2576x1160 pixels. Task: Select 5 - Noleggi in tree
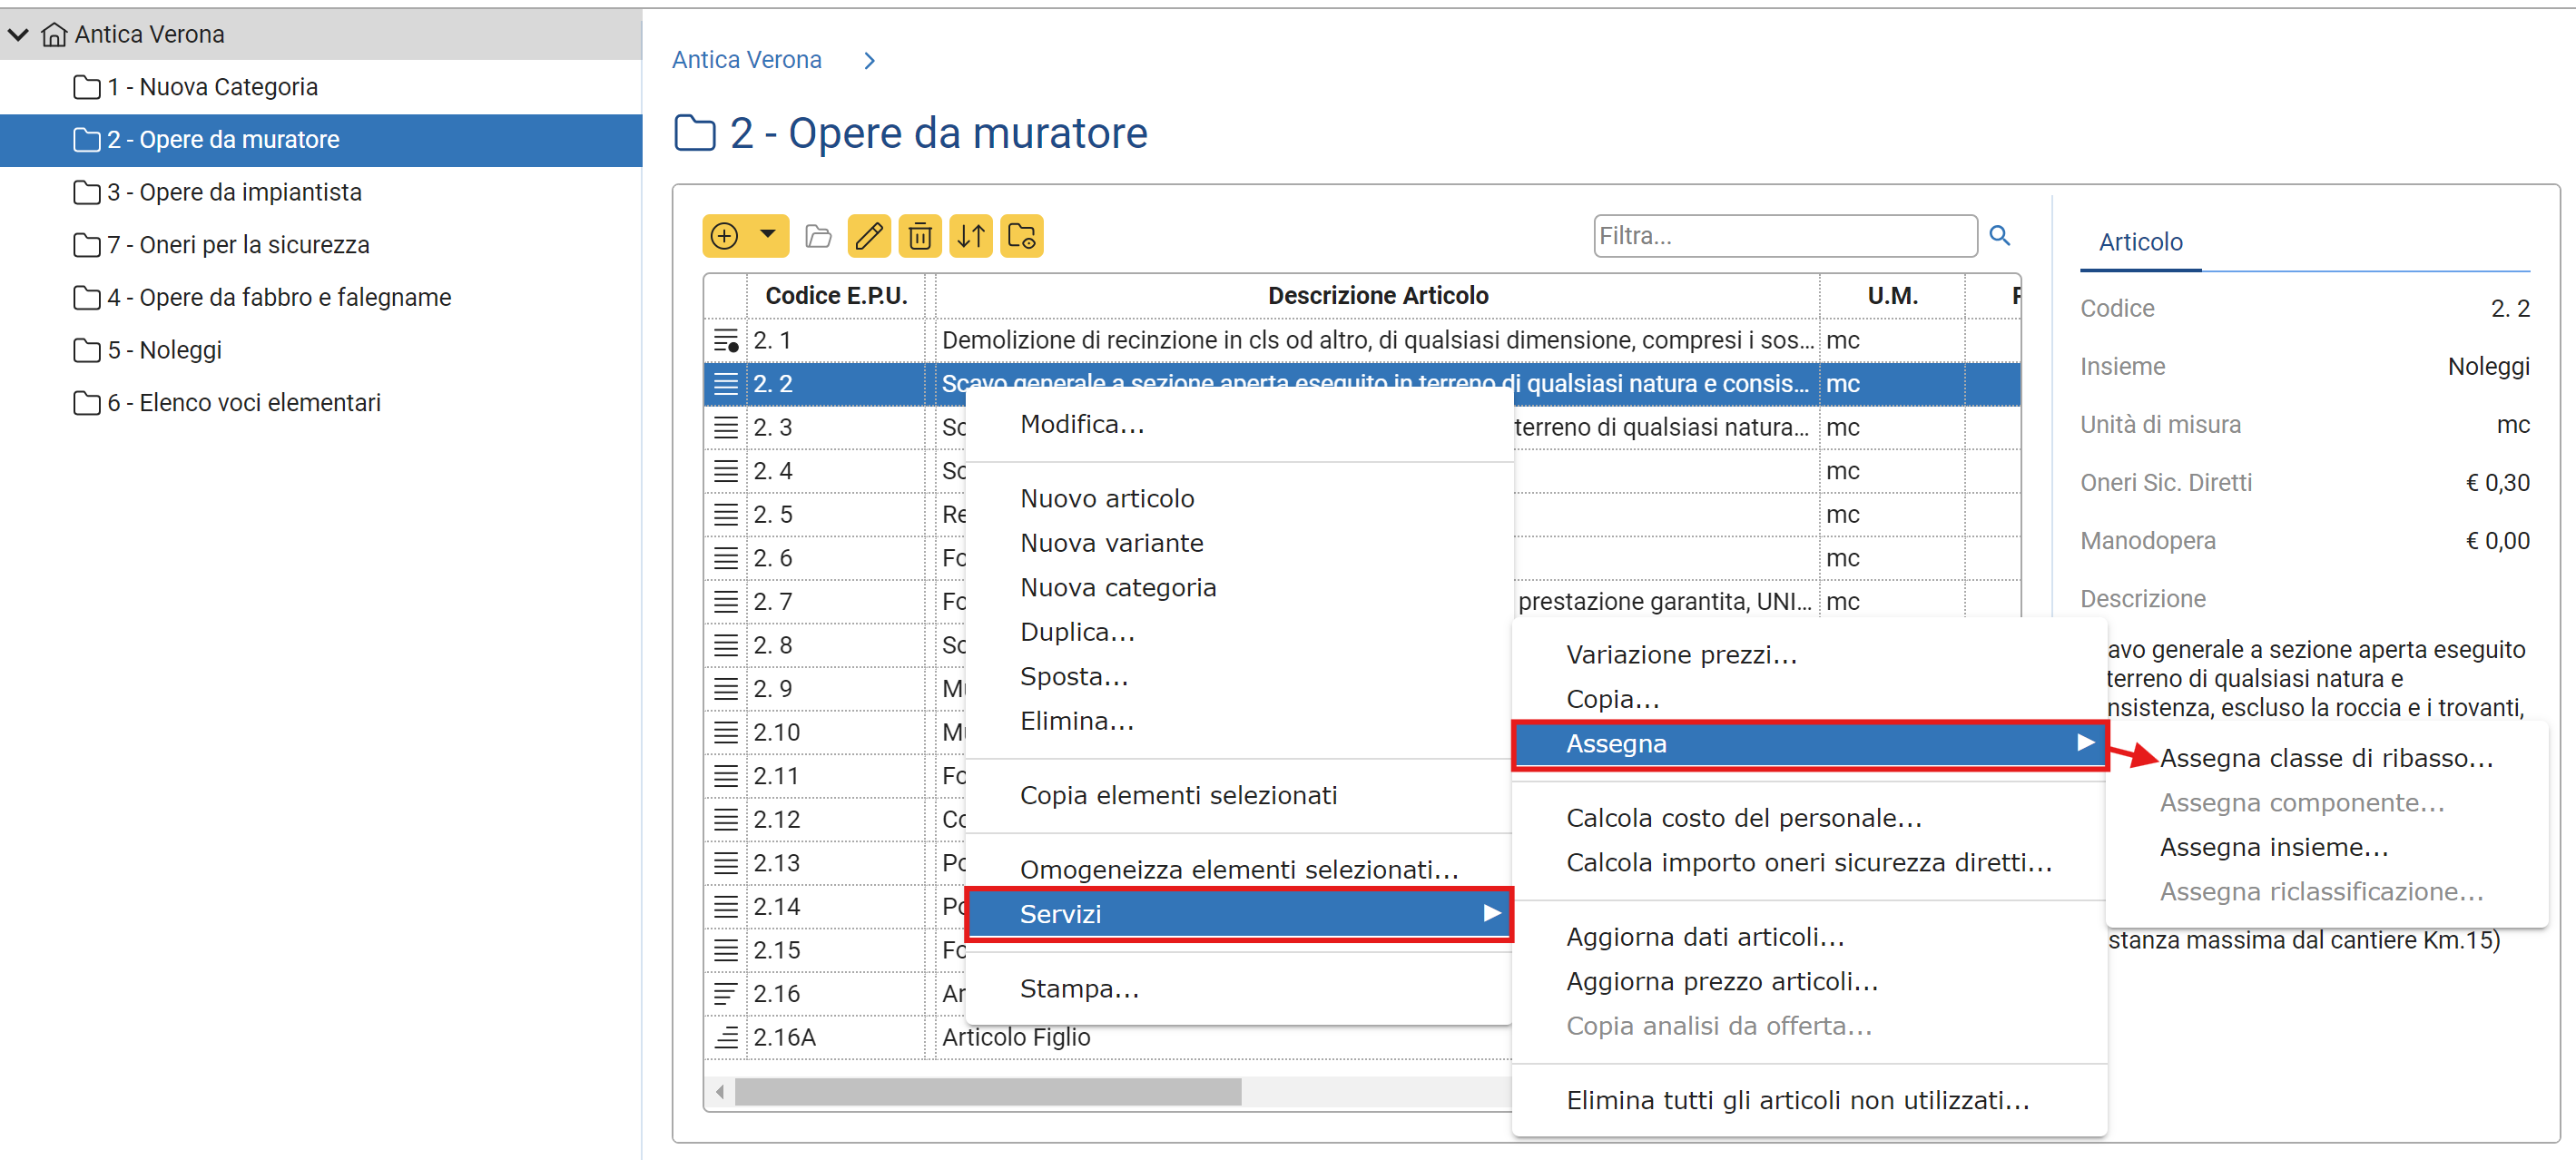(164, 350)
